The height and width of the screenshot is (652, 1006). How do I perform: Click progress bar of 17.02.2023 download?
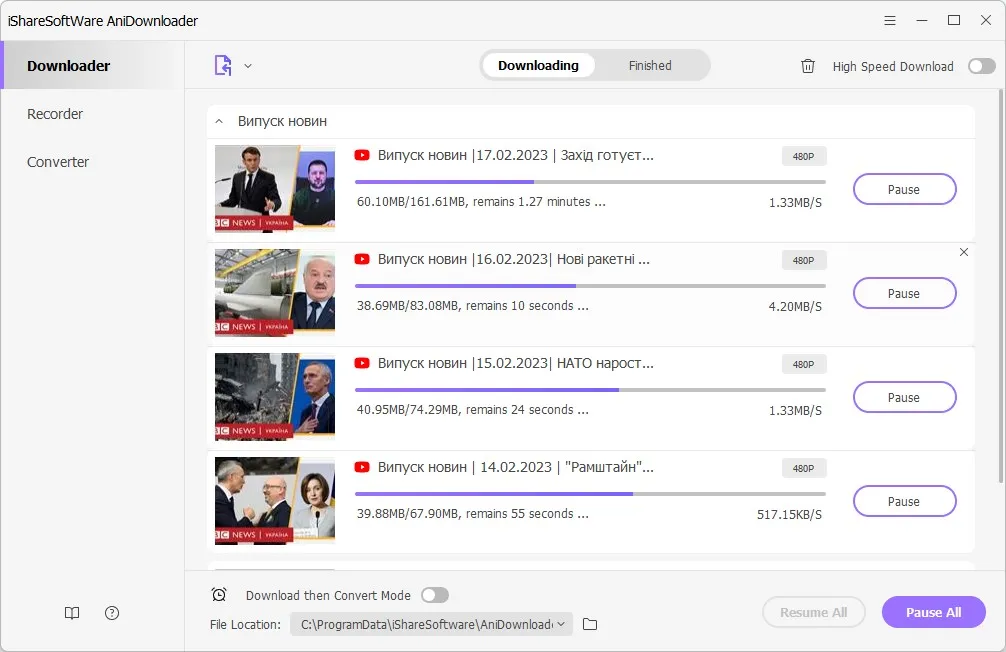[590, 182]
